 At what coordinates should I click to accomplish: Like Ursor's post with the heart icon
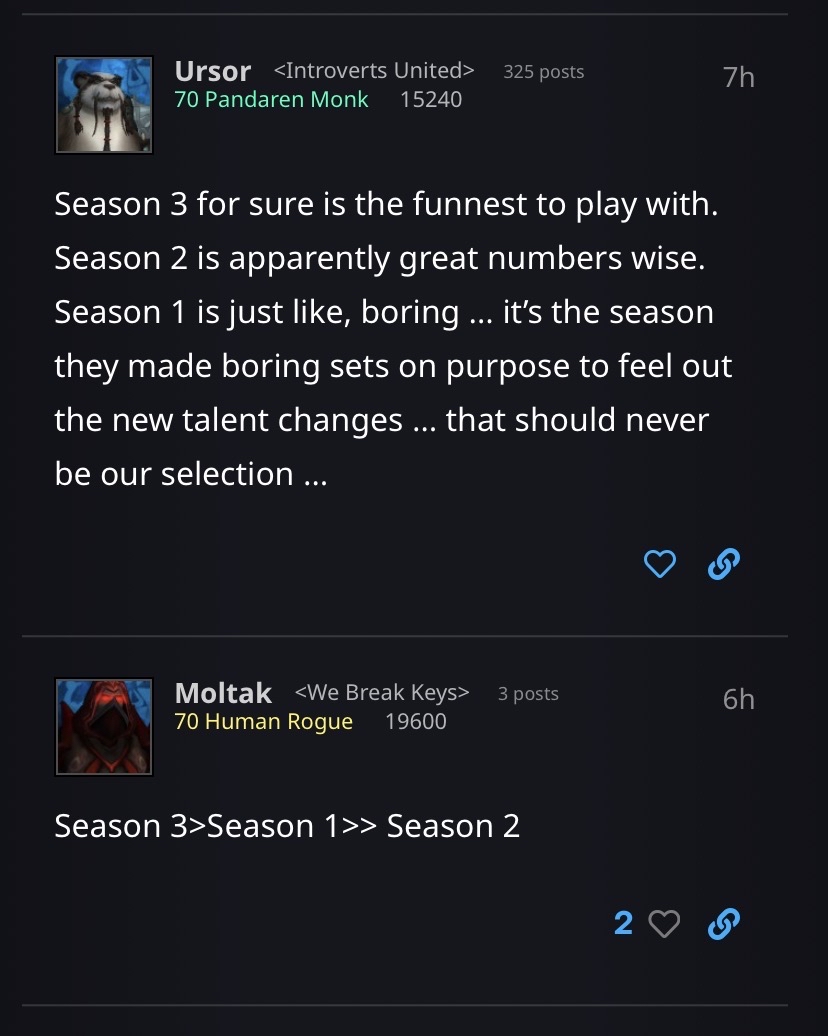[x=659, y=565]
